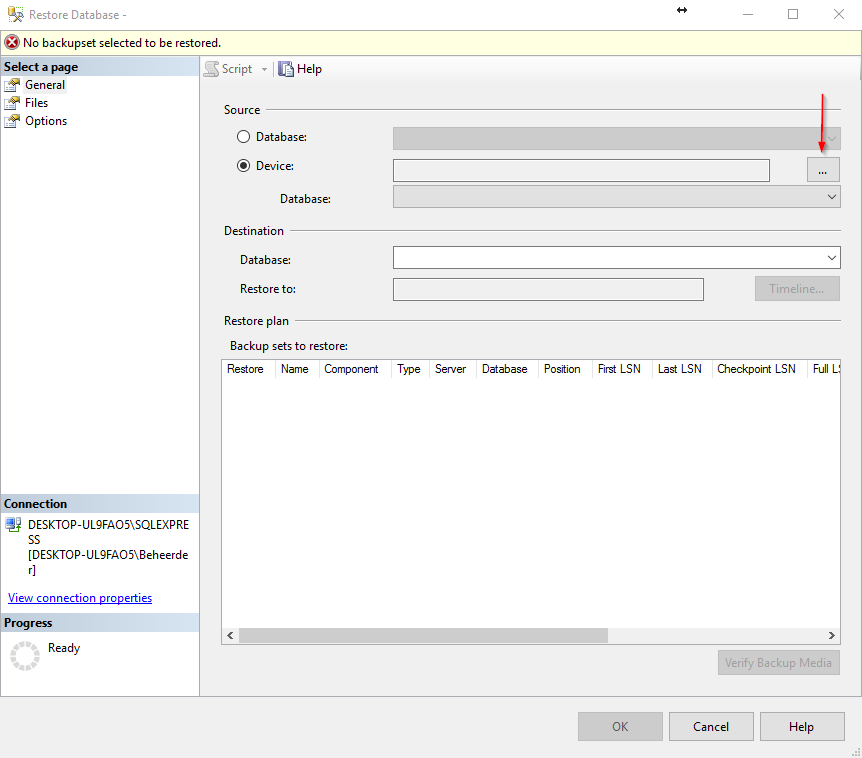Open the Destination Database combo box
Image resolution: width=862 pixels, height=758 pixels.
(x=616, y=257)
